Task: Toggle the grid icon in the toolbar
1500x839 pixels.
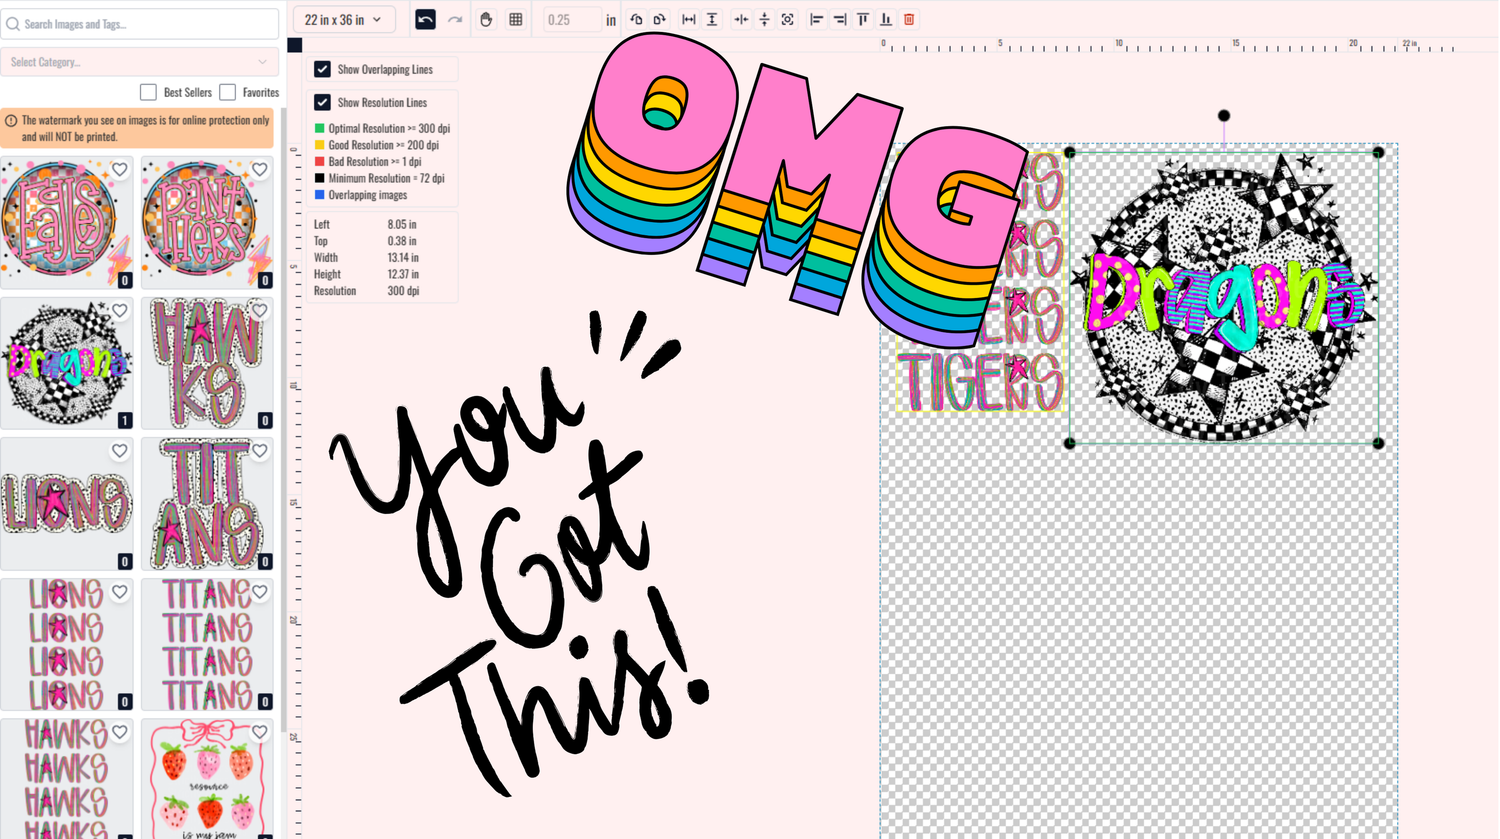Action: (x=516, y=20)
